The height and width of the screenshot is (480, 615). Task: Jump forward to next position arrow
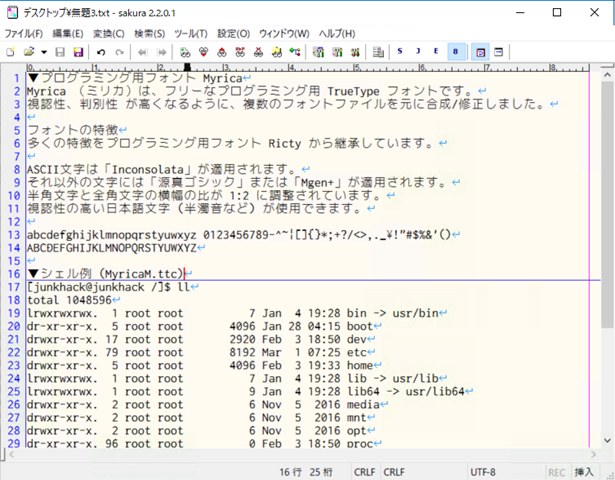click(x=161, y=52)
